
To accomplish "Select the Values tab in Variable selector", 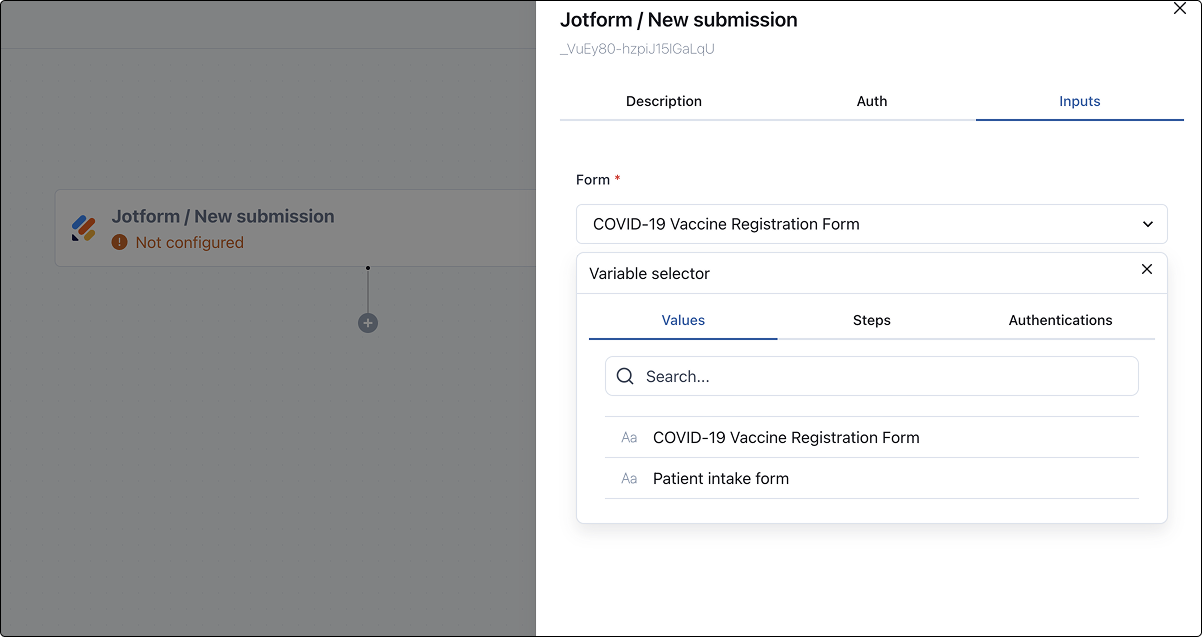I will coord(683,320).
